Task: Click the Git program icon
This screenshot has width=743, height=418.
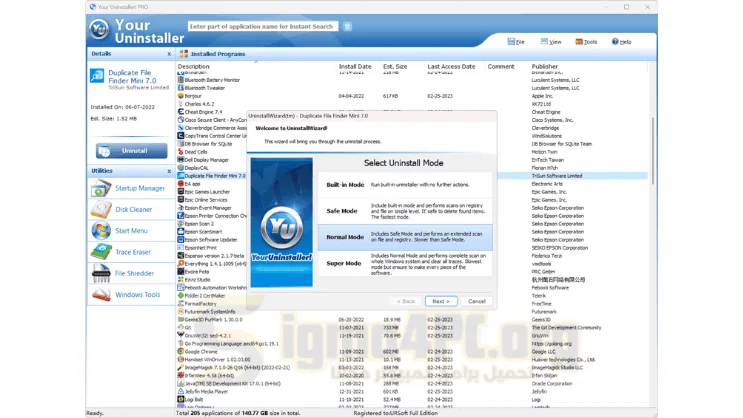Action: tap(181, 327)
